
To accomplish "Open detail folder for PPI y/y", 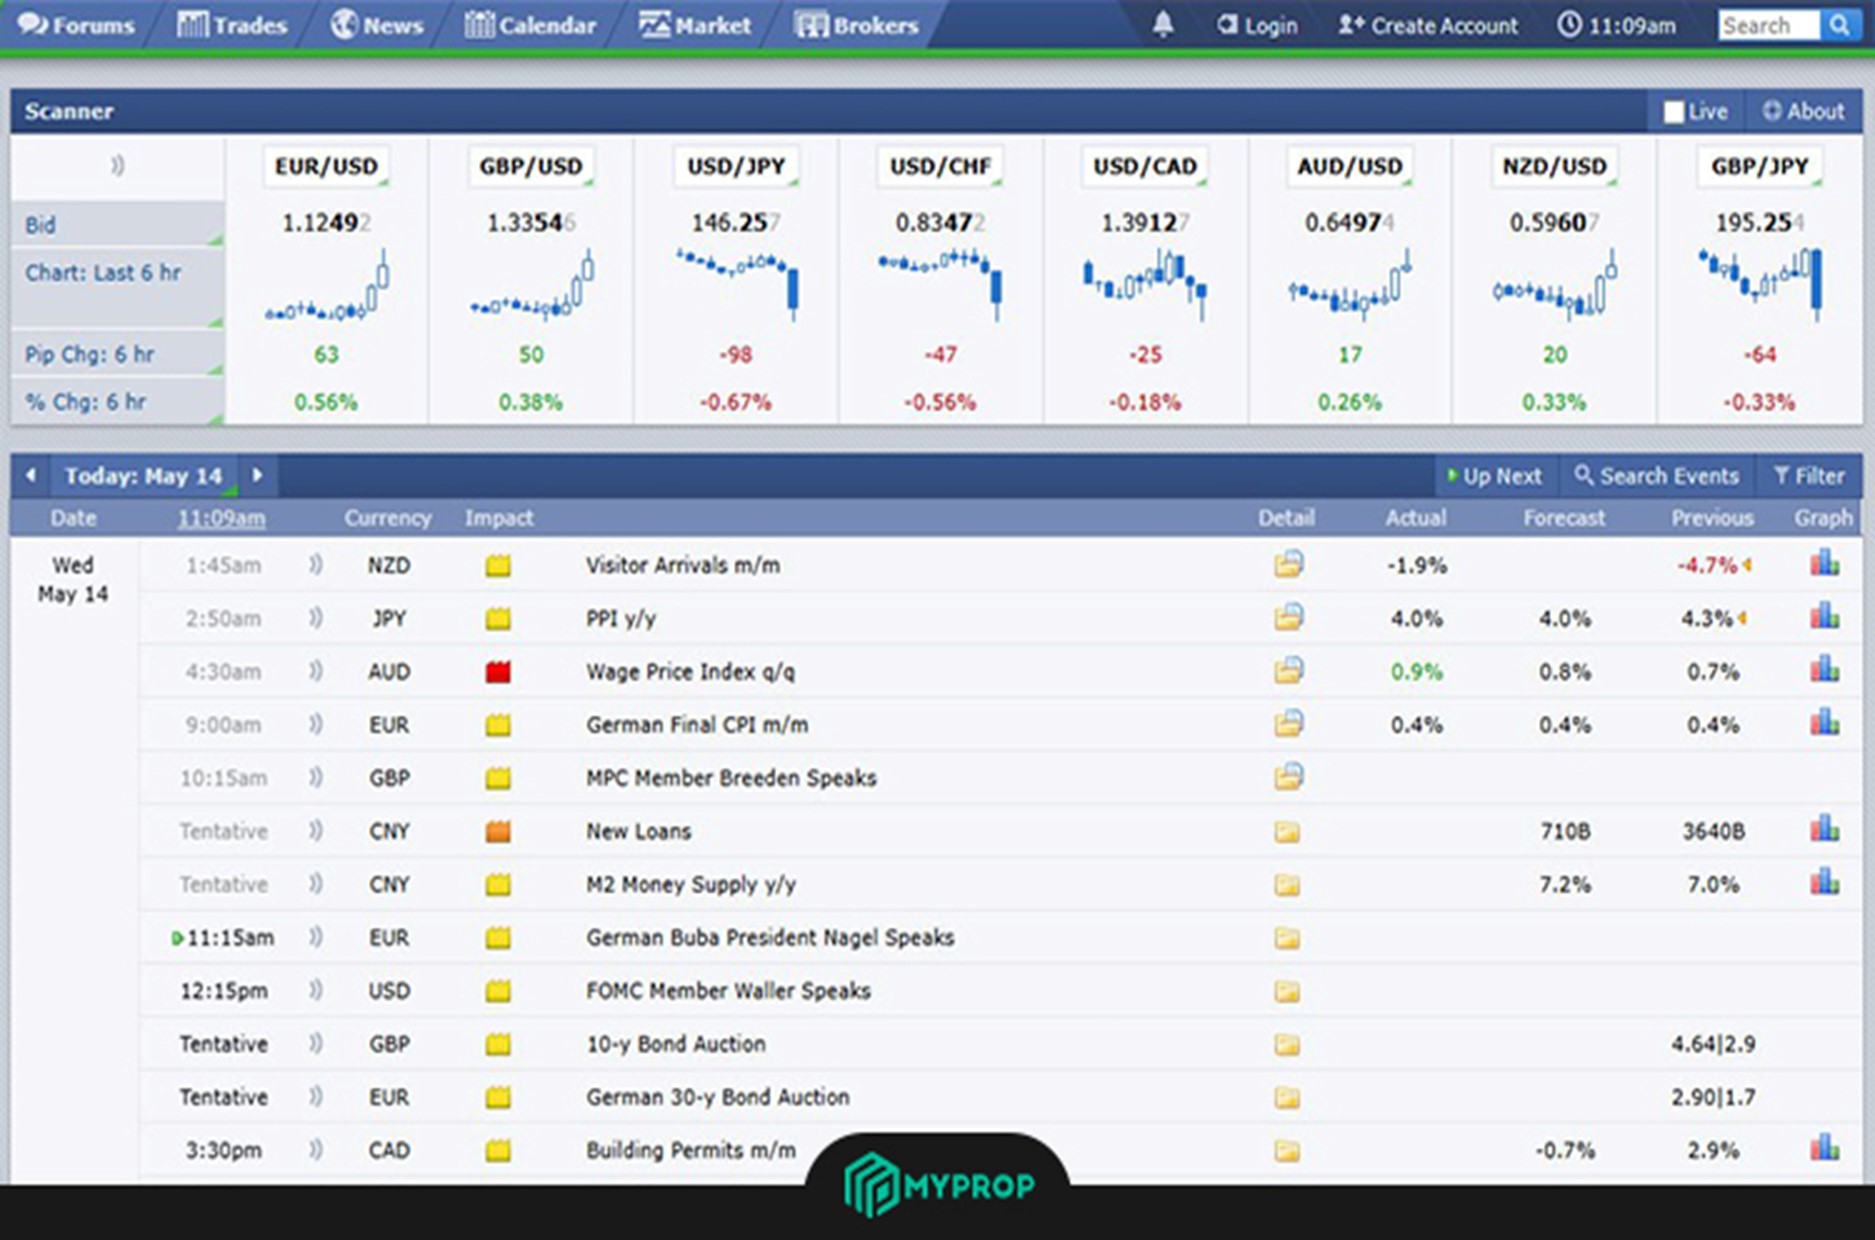I will (x=1288, y=618).
